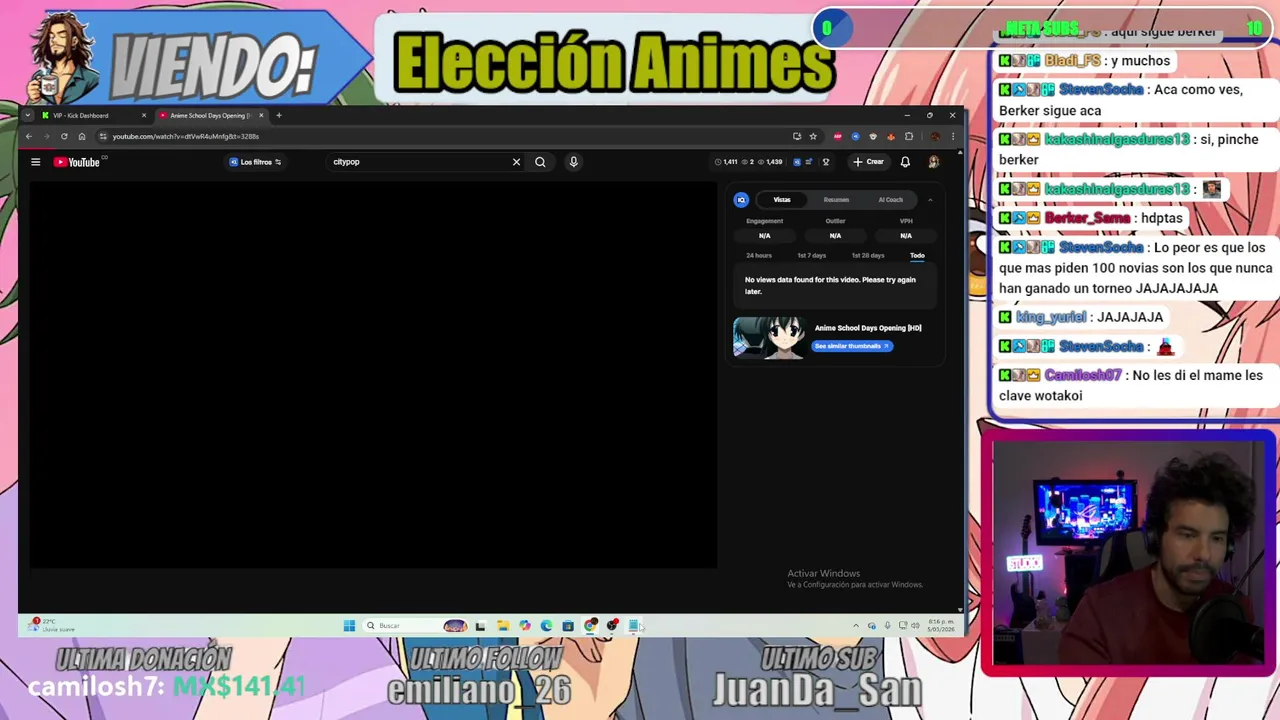The width and height of the screenshot is (1280, 720).
Task: Open Chrome from the taskbar
Action: click(590, 626)
